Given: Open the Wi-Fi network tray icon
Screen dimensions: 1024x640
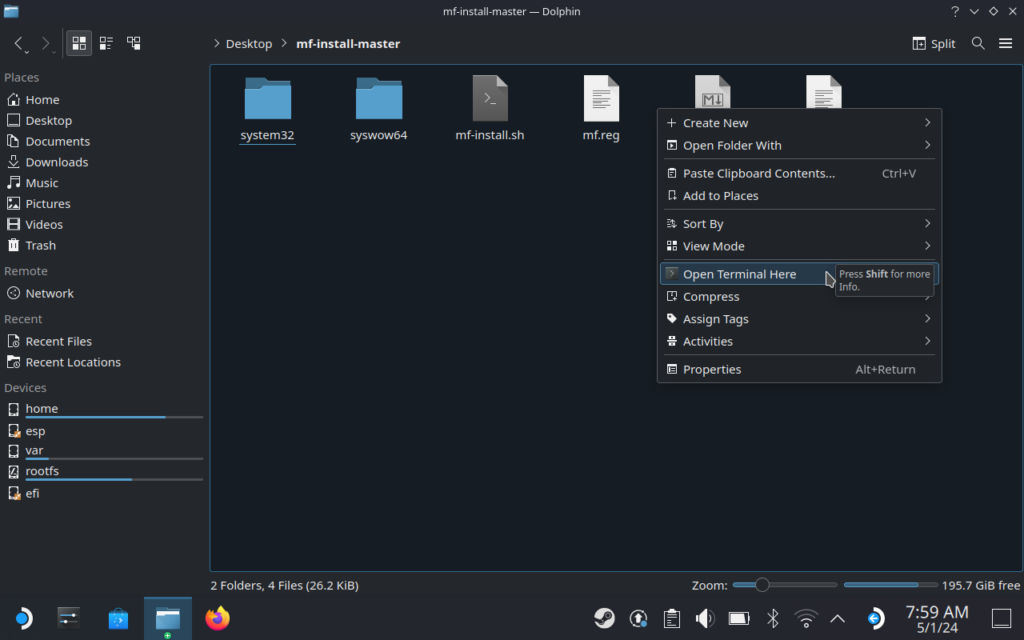Looking at the screenshot, I should pos(806,618).
